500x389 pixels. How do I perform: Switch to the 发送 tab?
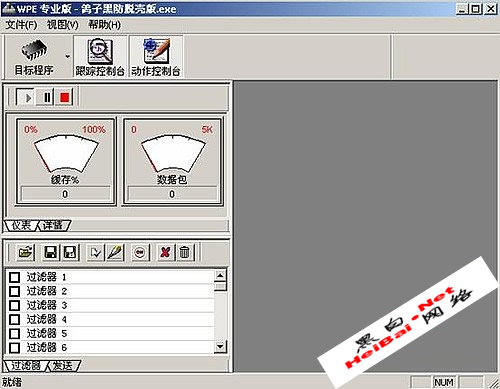(63, 366)
